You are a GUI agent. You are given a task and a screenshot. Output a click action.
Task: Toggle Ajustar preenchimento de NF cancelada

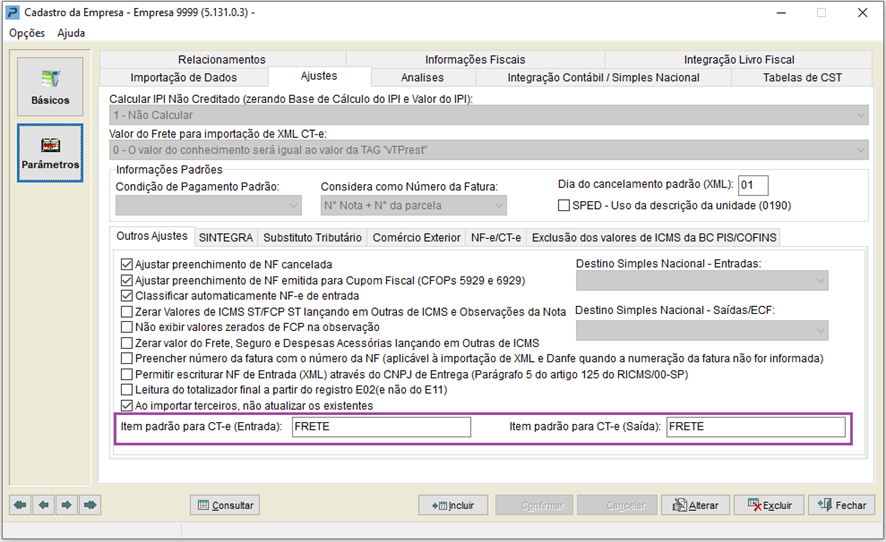[127, 264]
